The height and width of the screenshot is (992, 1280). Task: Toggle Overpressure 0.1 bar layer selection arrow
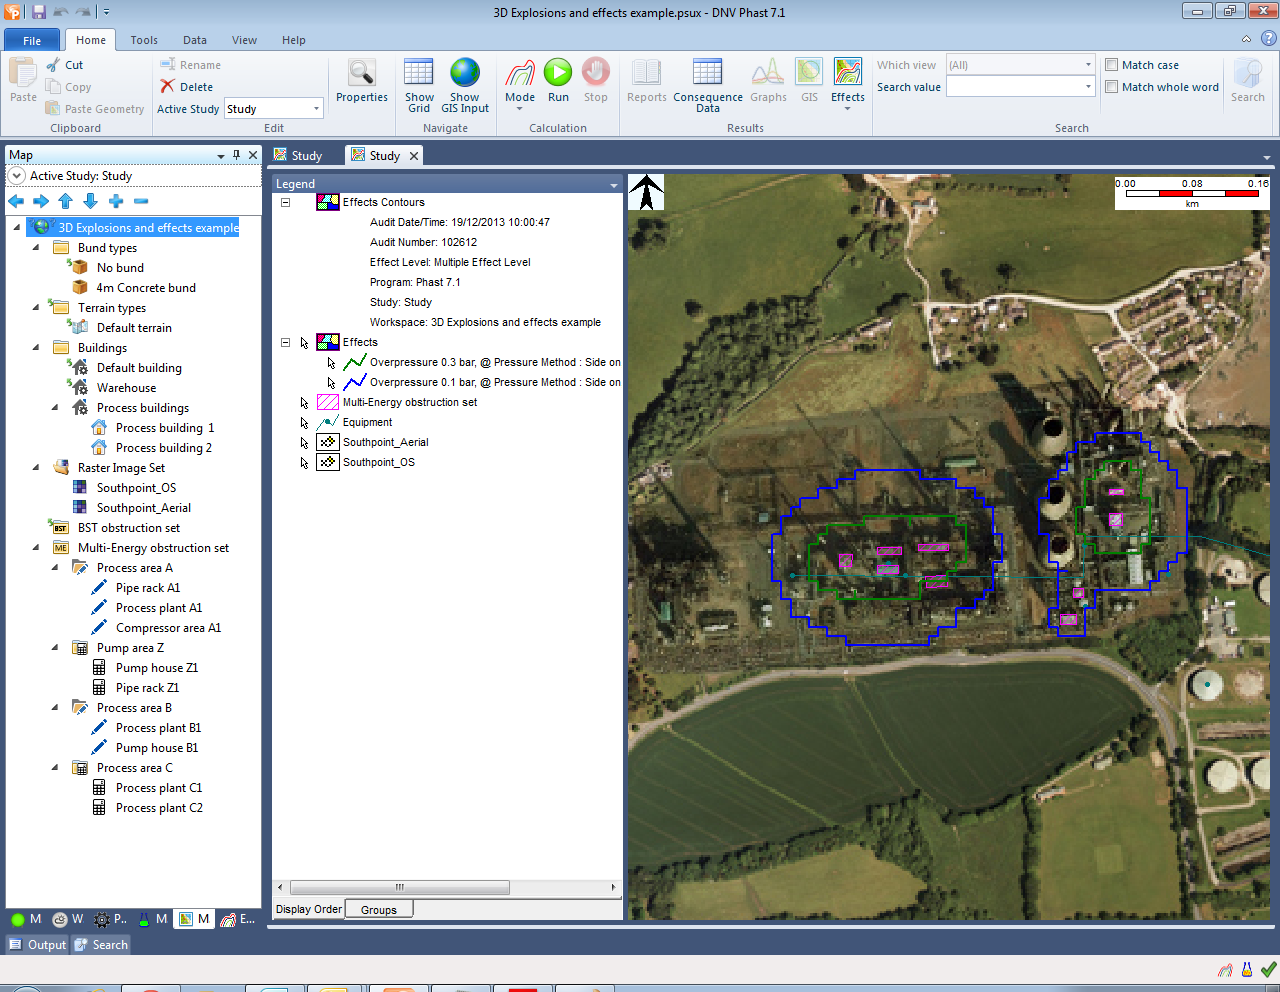tap(332, 382)
